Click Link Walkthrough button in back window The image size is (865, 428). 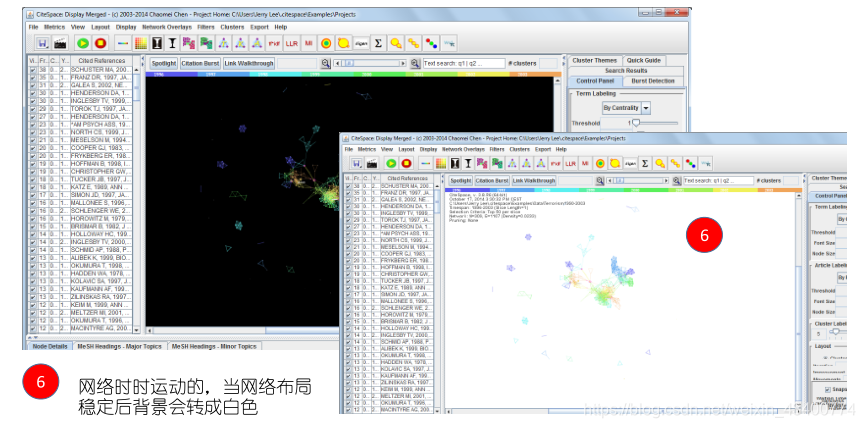[248, 63]
